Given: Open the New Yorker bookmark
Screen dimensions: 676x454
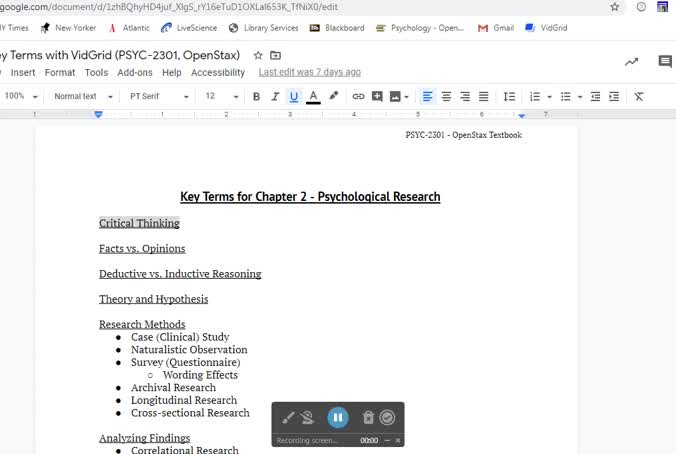Looking at the screenshot, I should tap(69, 28).
